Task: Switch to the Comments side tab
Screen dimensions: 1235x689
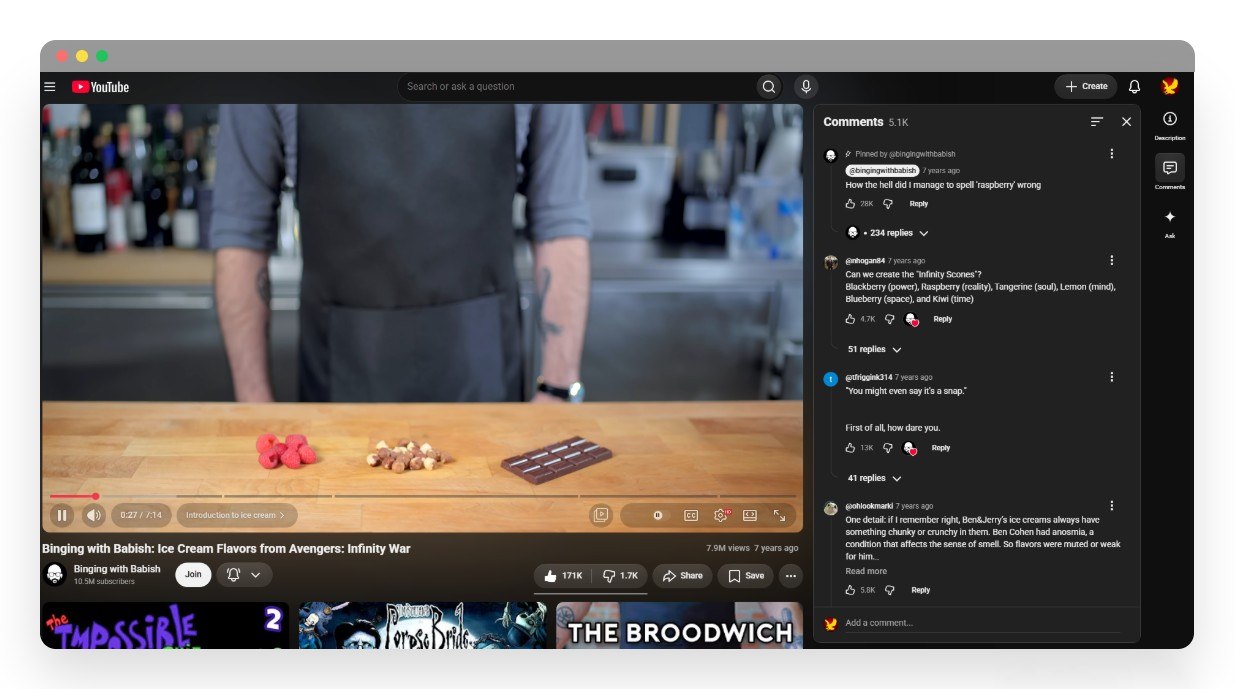Action: 1170,172
